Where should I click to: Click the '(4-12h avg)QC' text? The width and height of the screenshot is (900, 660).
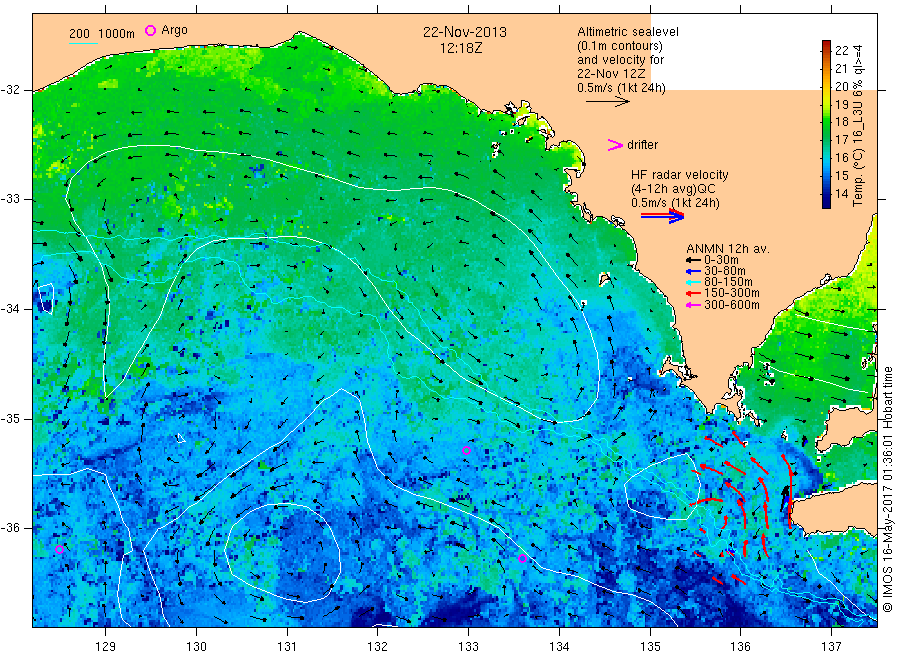tap(673, 189)
